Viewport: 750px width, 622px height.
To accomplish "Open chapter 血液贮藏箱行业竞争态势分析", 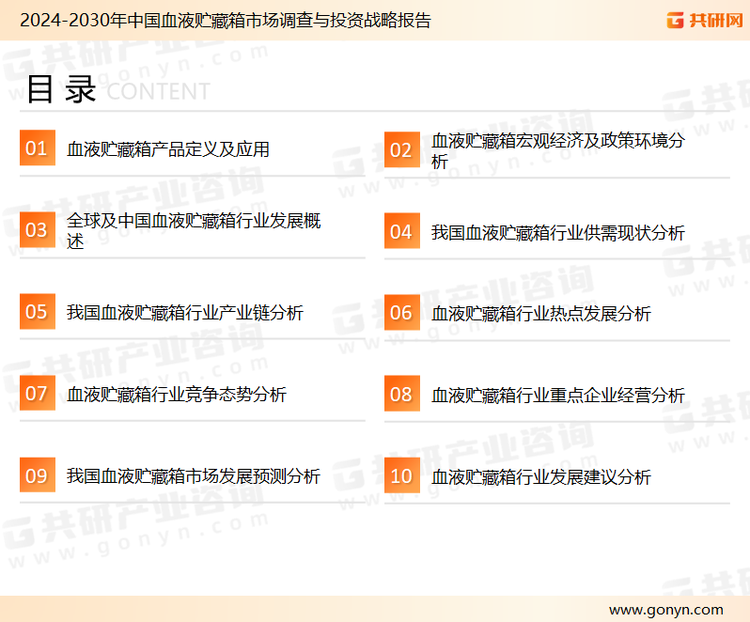I will 176,394.
